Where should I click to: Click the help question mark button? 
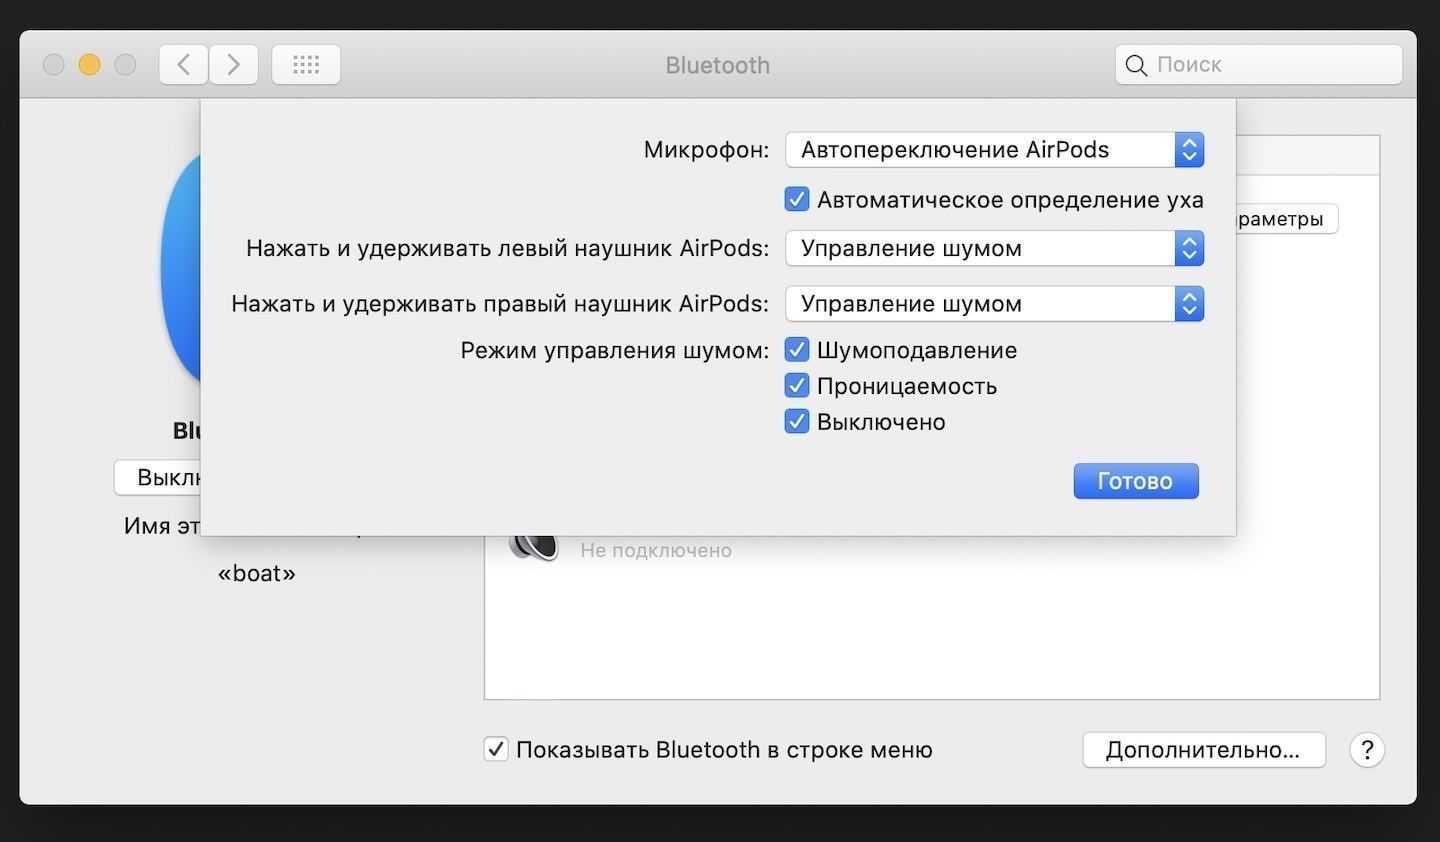pos(1367,749)
